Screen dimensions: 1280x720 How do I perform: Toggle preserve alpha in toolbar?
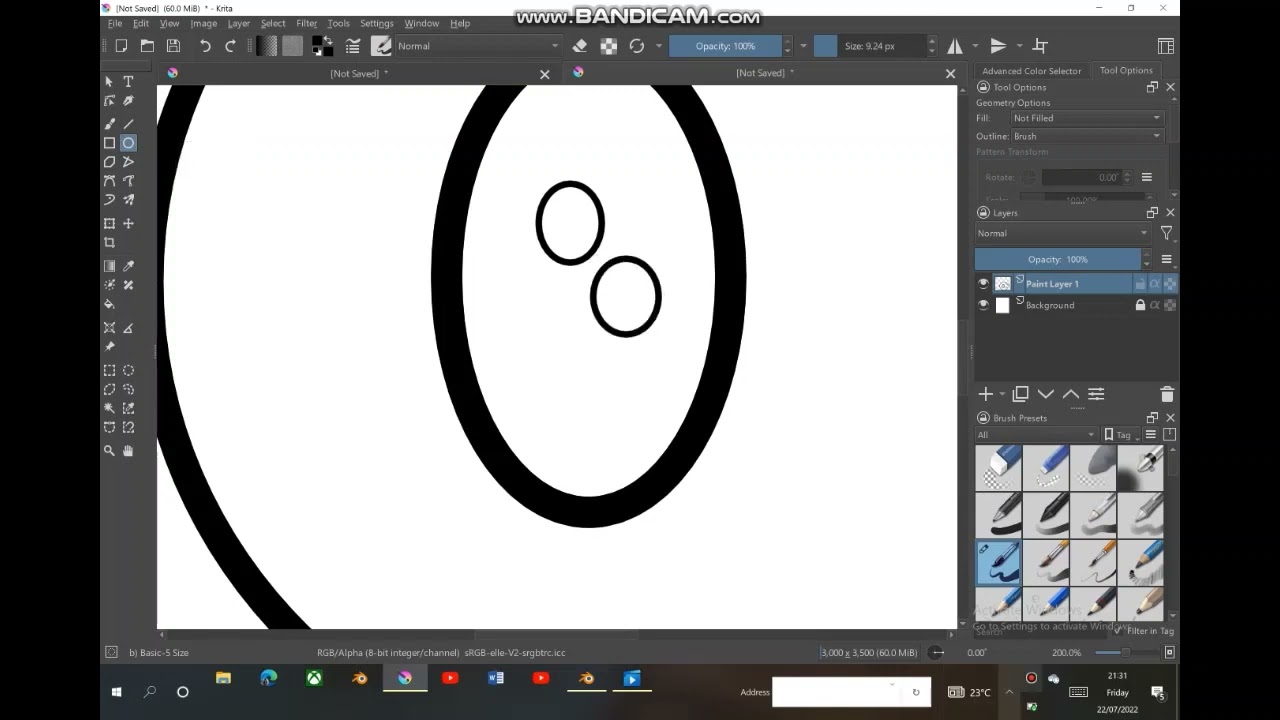tap(608, 46)
